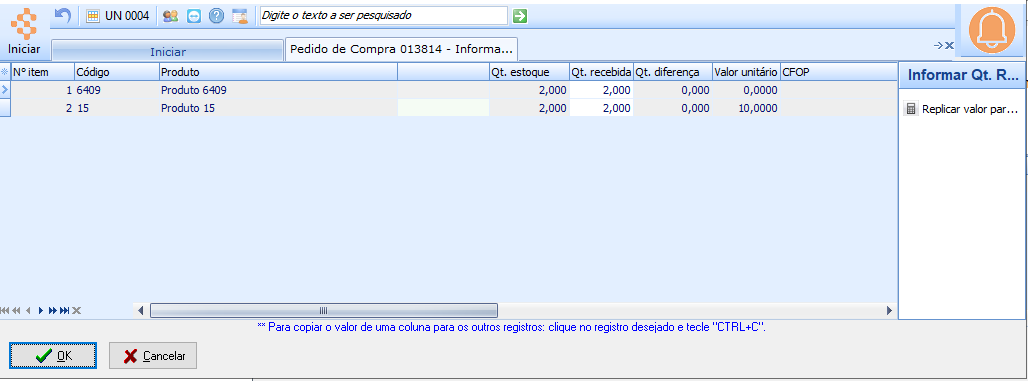Focus the search text field
Viewport: 1028px width, 381px height.
click(384, 15)
